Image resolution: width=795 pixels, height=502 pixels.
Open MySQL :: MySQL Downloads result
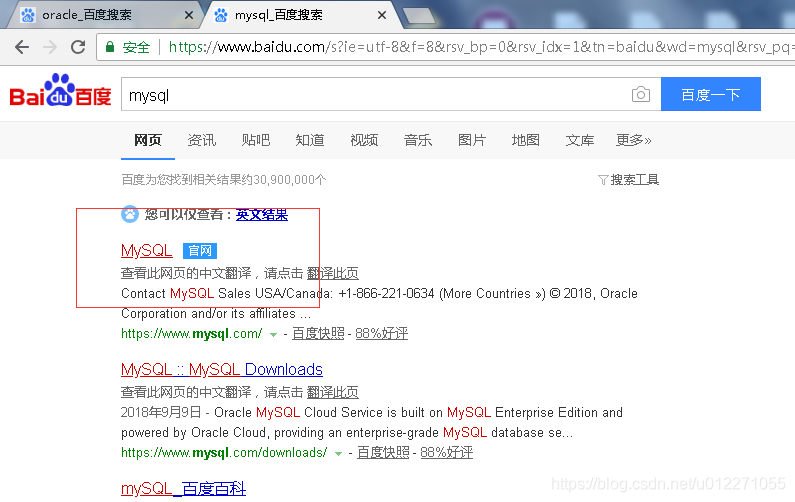222,370
